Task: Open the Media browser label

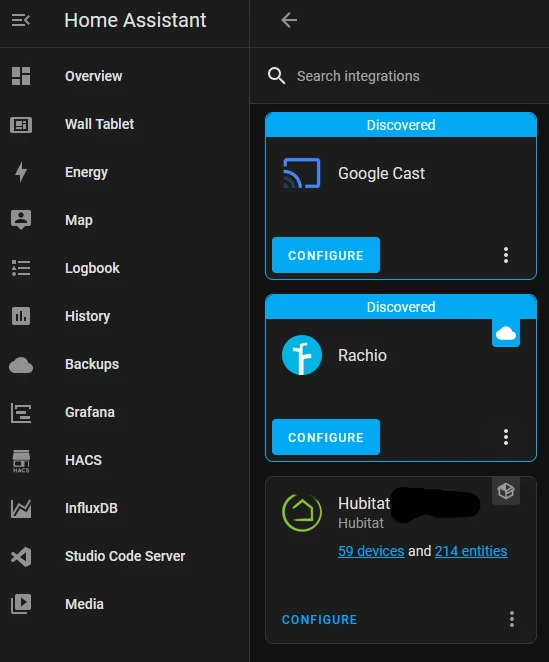Action: coord(84,604)
